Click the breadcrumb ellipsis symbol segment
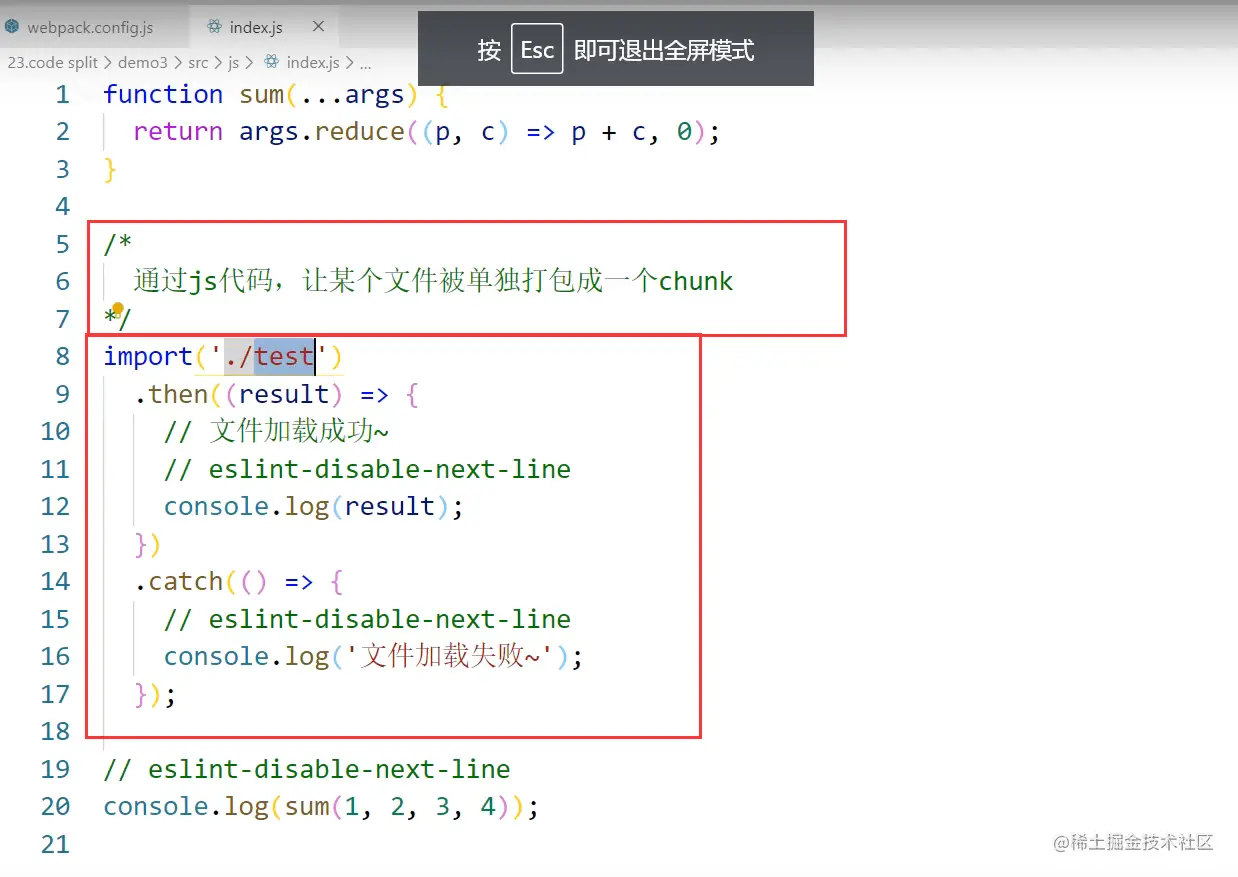The image size is (1238, 877). coord(365,63)
